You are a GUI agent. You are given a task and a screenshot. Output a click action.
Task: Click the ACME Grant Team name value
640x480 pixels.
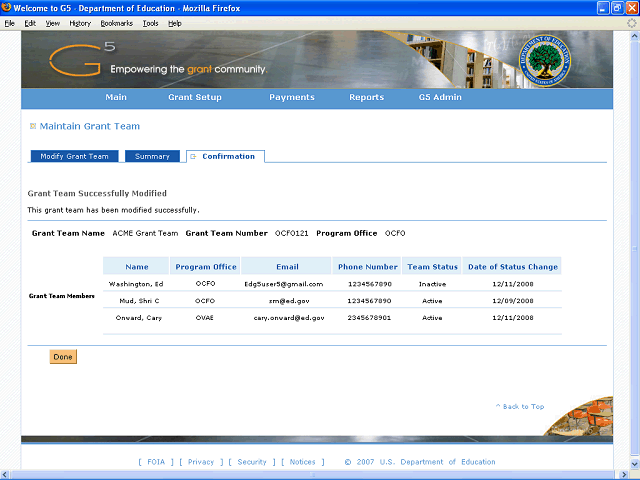coord(145,233)
